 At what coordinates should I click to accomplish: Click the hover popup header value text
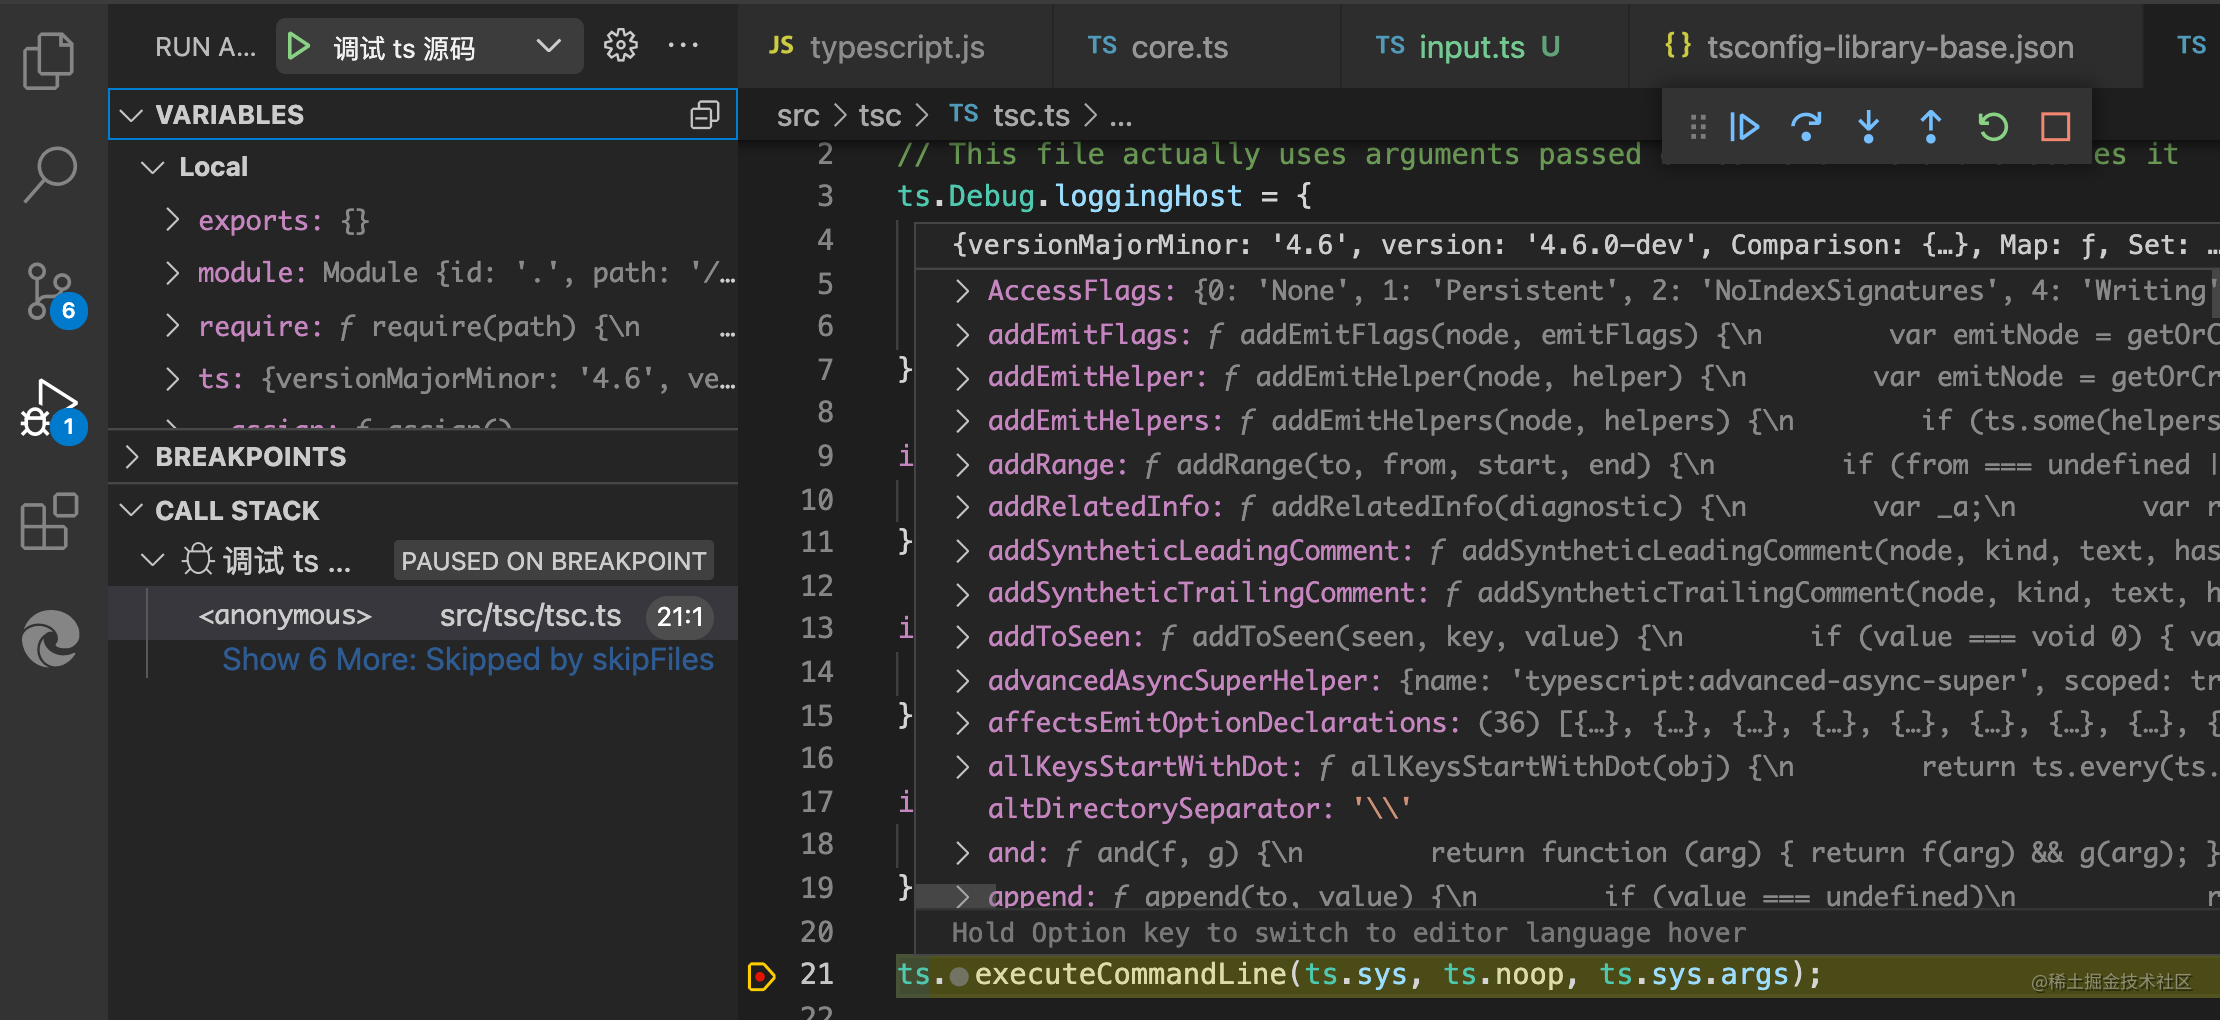1584,245
